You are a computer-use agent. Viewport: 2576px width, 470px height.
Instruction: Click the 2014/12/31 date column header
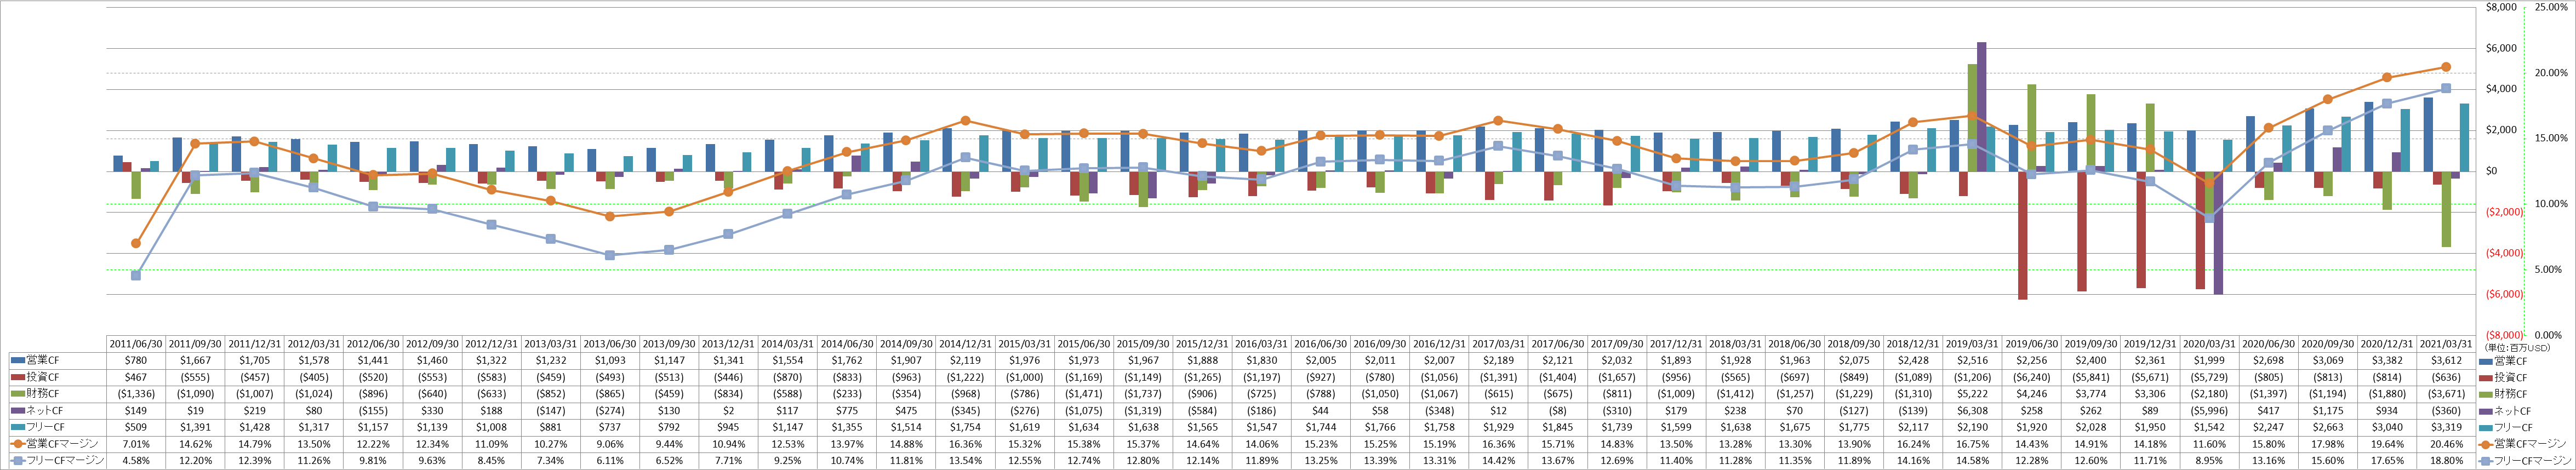coord(965,343)
